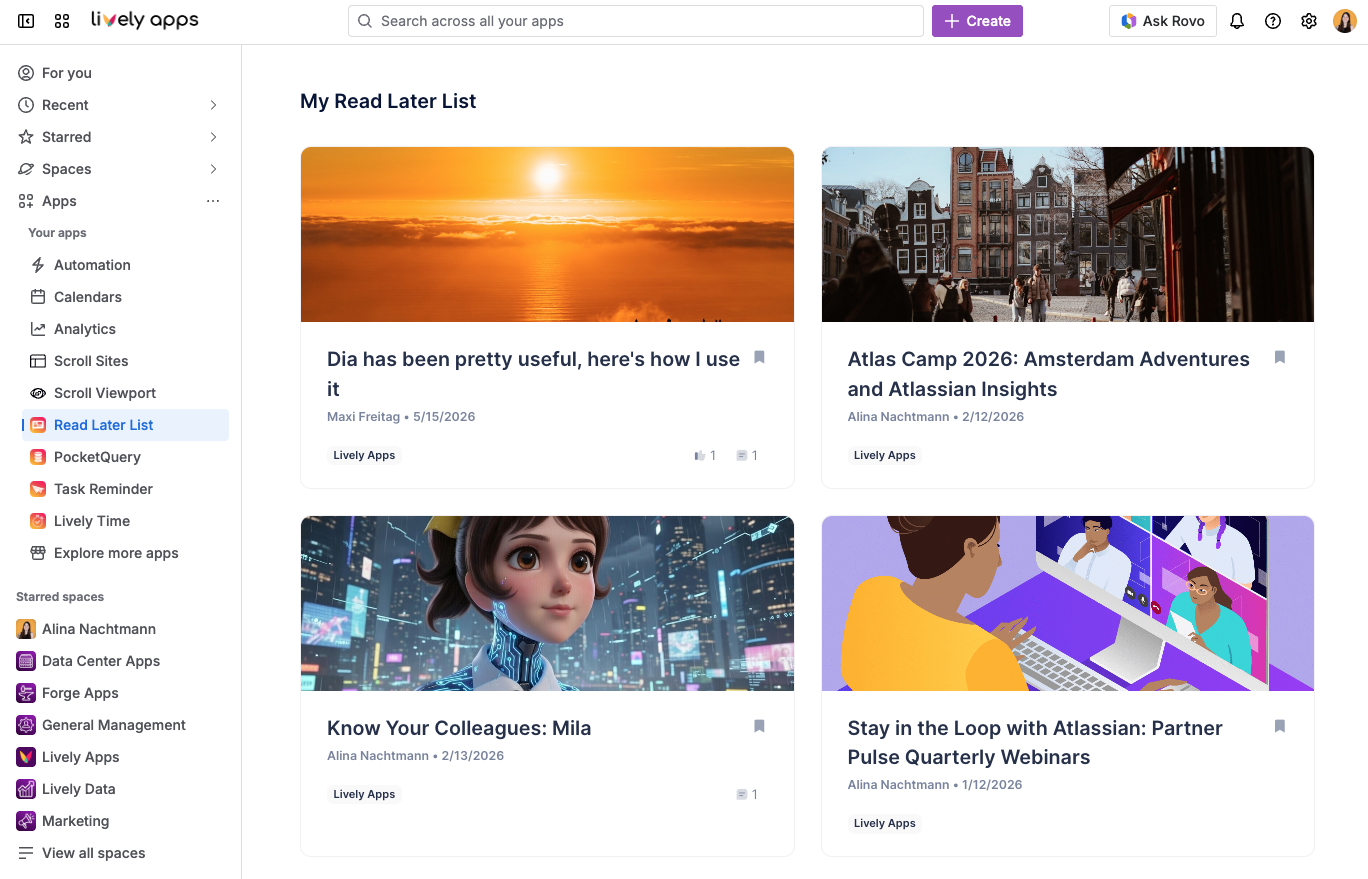
Task: Select Read Later List in the sidebar
Action: [125, 425]
